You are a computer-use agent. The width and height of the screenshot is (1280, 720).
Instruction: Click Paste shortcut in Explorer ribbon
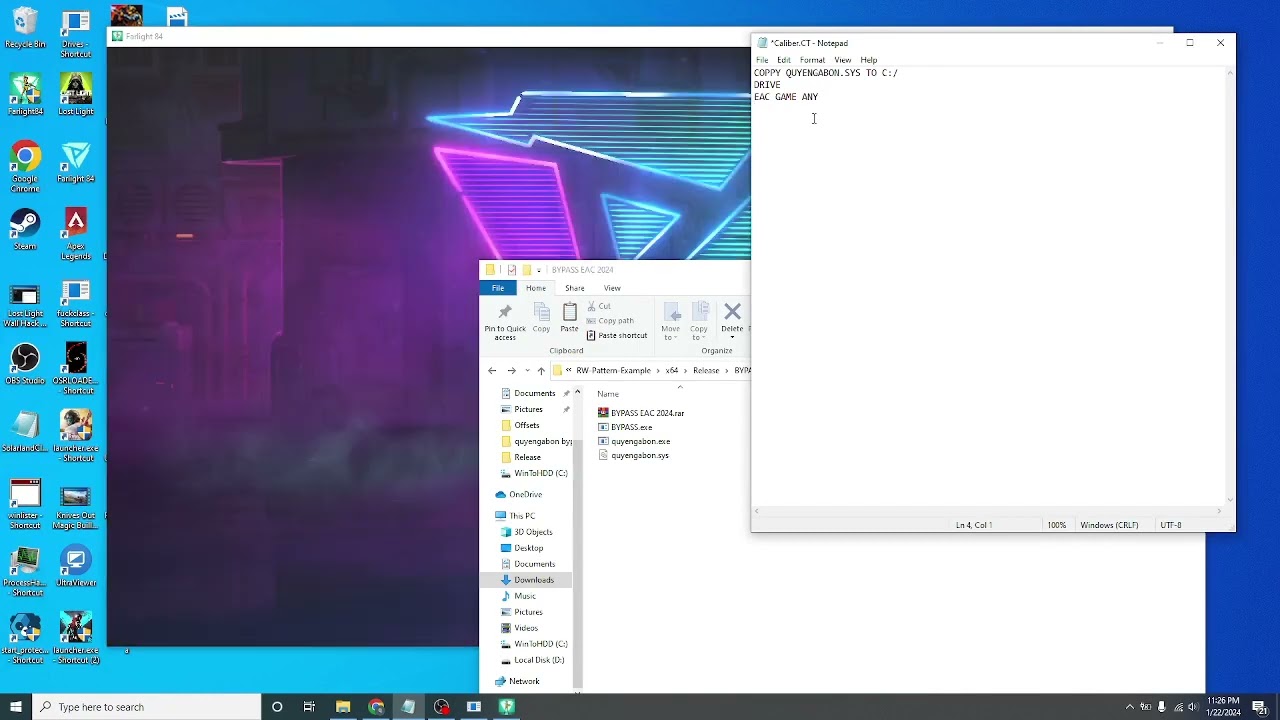(617, 335)
